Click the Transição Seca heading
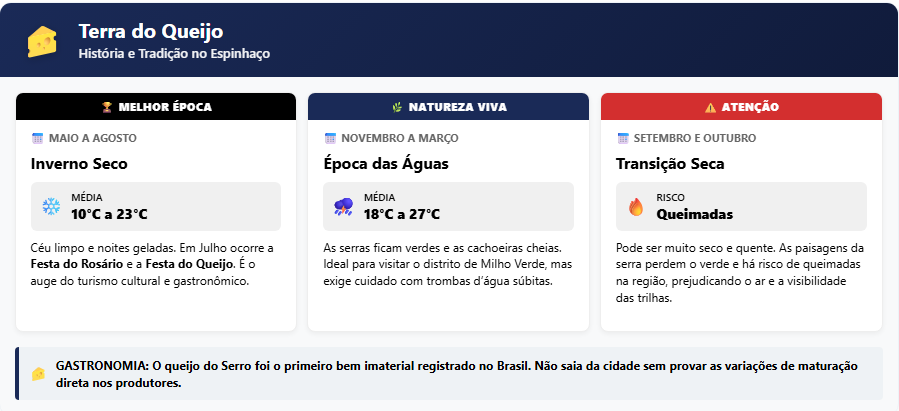Image resolution: width=899 pixels, height=411 pixels. click(670, 164)
